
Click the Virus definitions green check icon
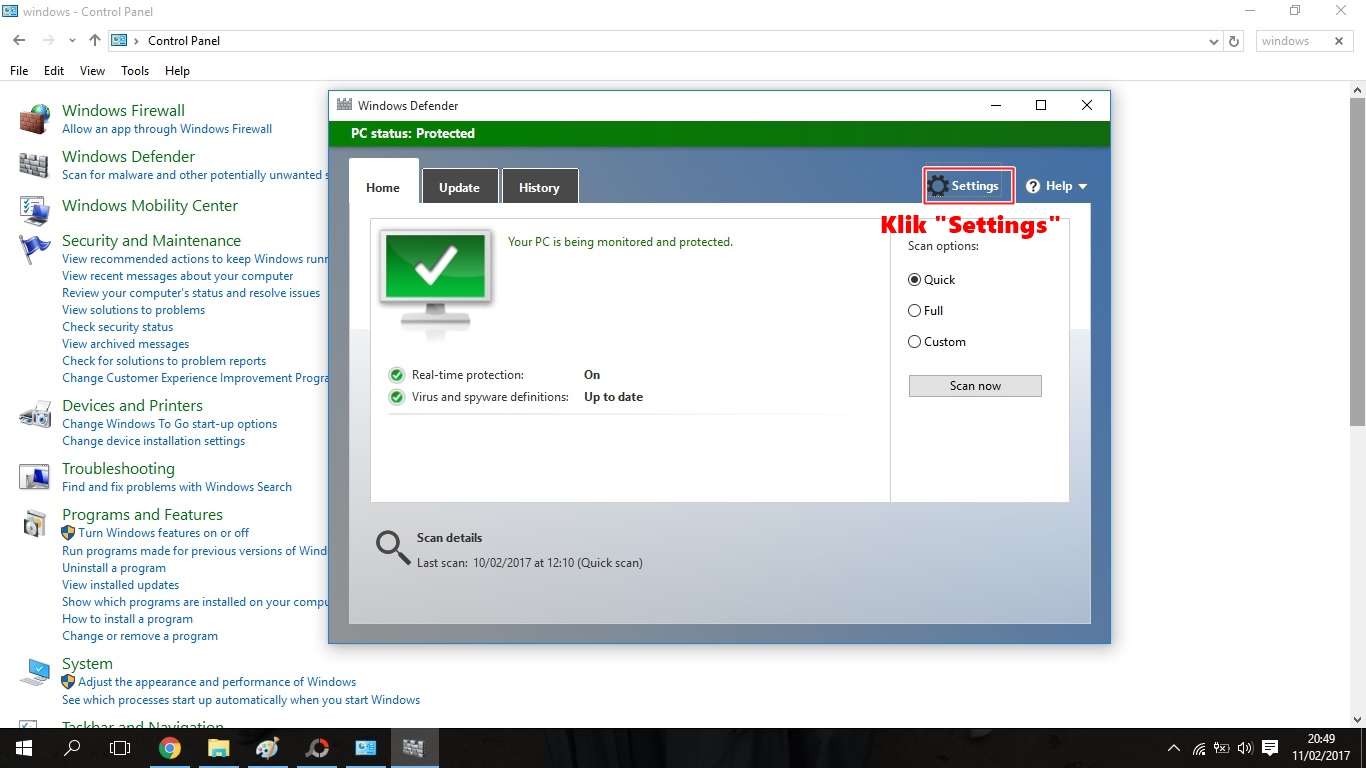point(397,397)
